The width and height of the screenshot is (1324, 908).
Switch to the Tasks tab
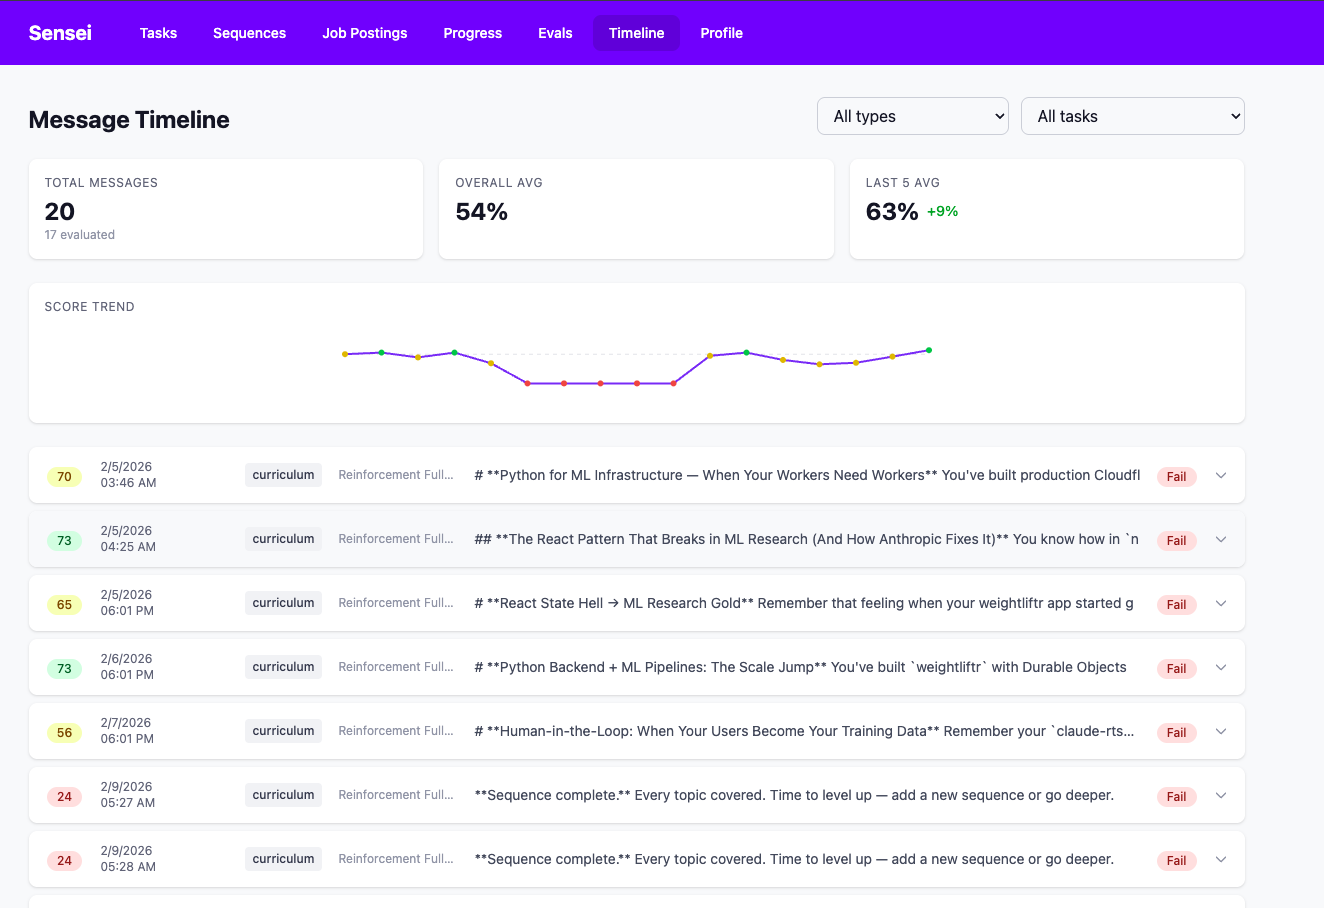(x=158, y=33)
